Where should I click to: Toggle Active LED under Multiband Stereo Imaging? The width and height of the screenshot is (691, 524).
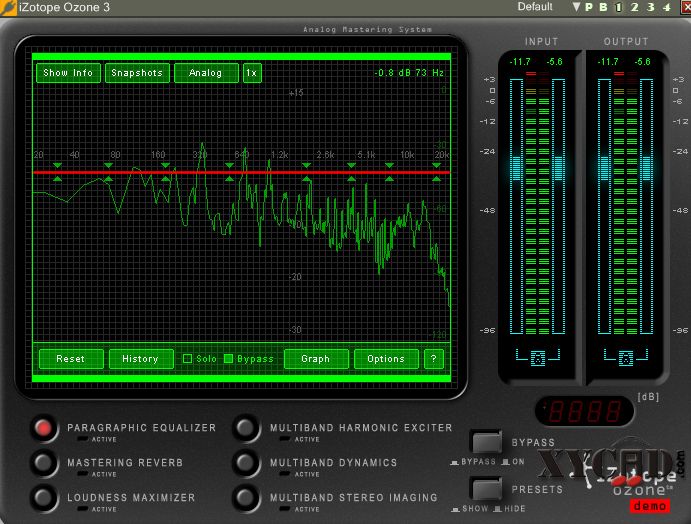pos(285,509)
